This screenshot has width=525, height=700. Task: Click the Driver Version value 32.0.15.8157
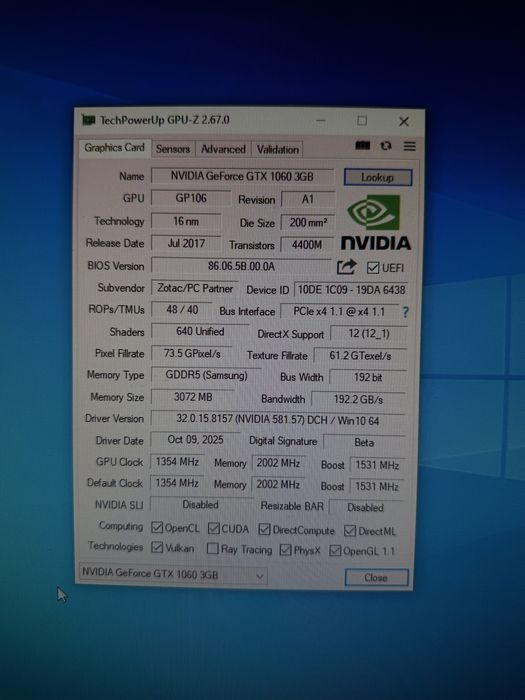(x=278, y=420)
